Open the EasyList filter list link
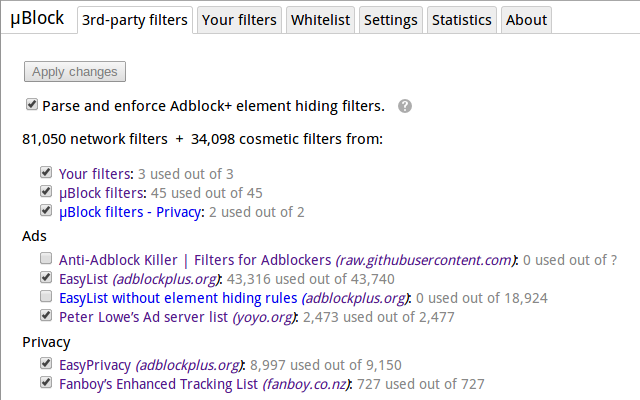 click(84, 279)
